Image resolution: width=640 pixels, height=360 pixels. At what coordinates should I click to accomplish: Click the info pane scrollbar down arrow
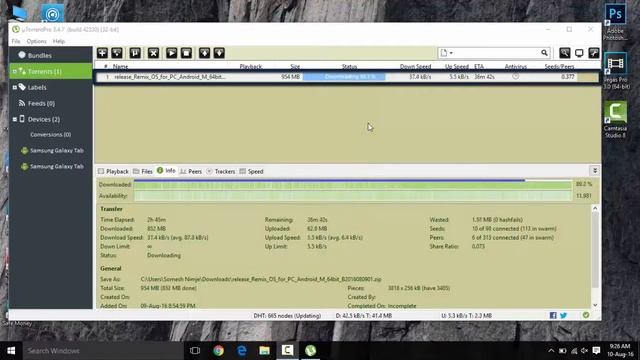(x=595, y=305)
